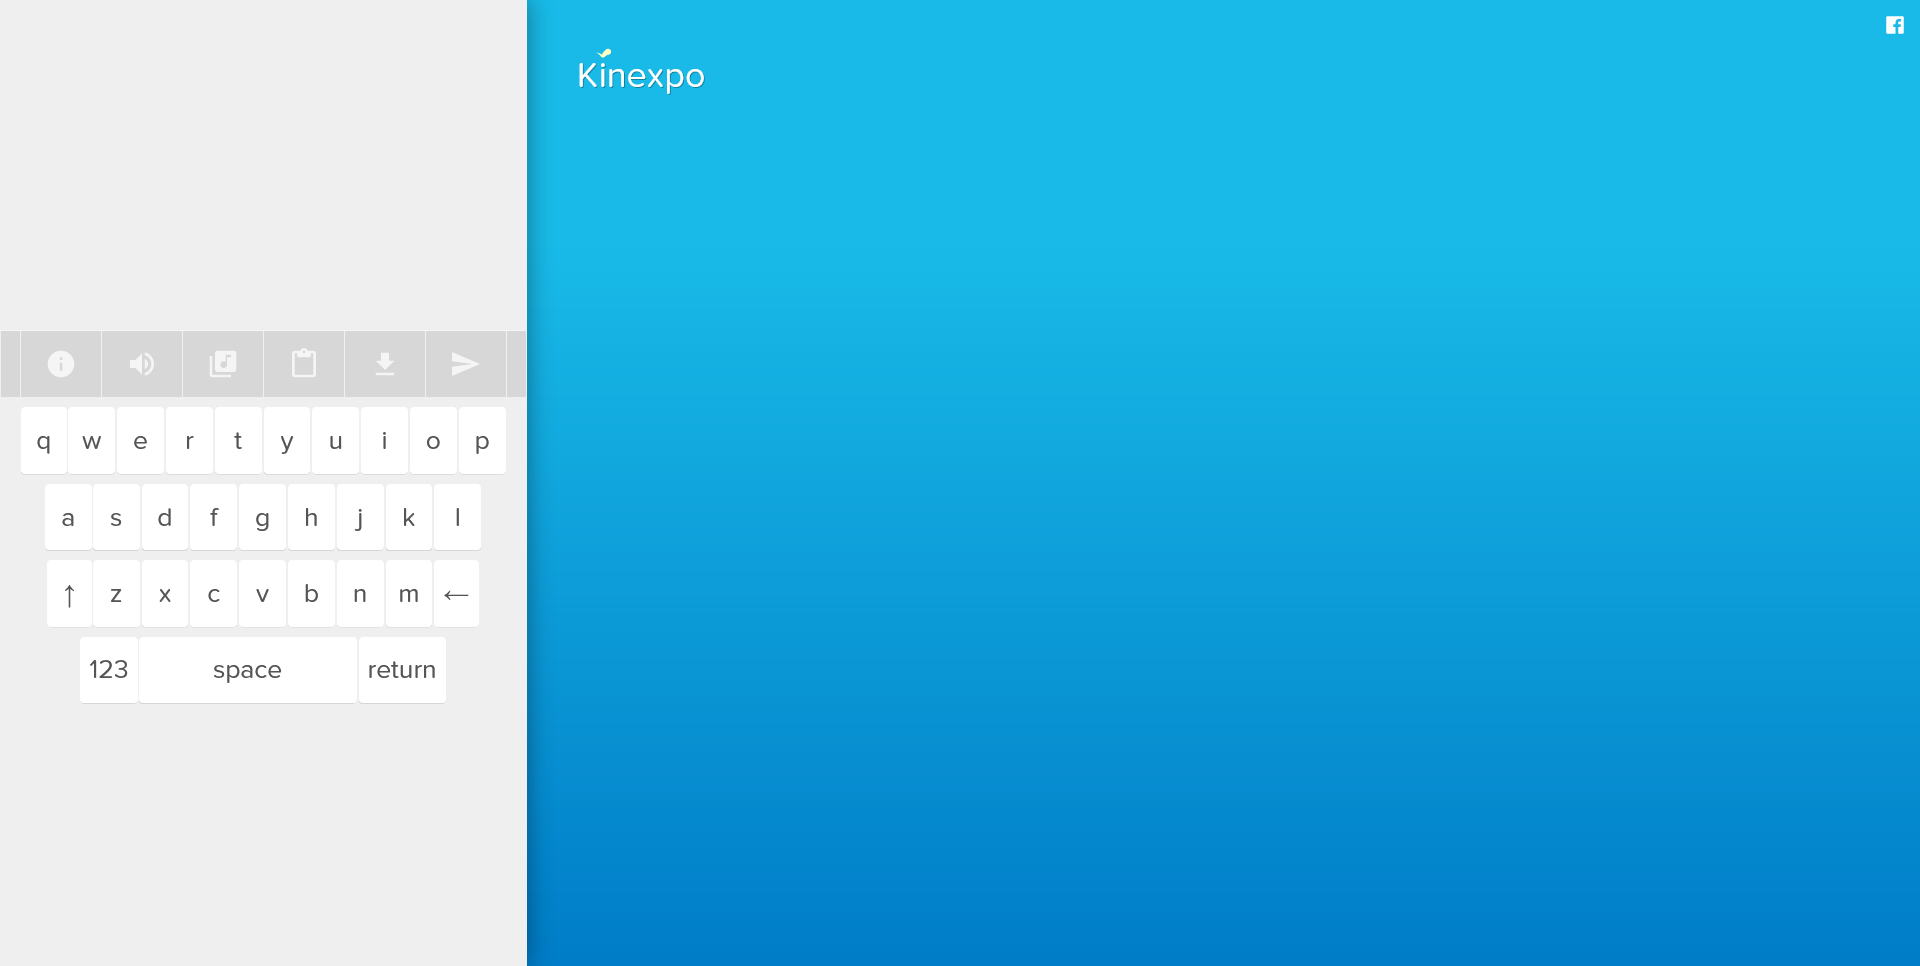Click the Kinexpo logo

(x=641, y=71)
